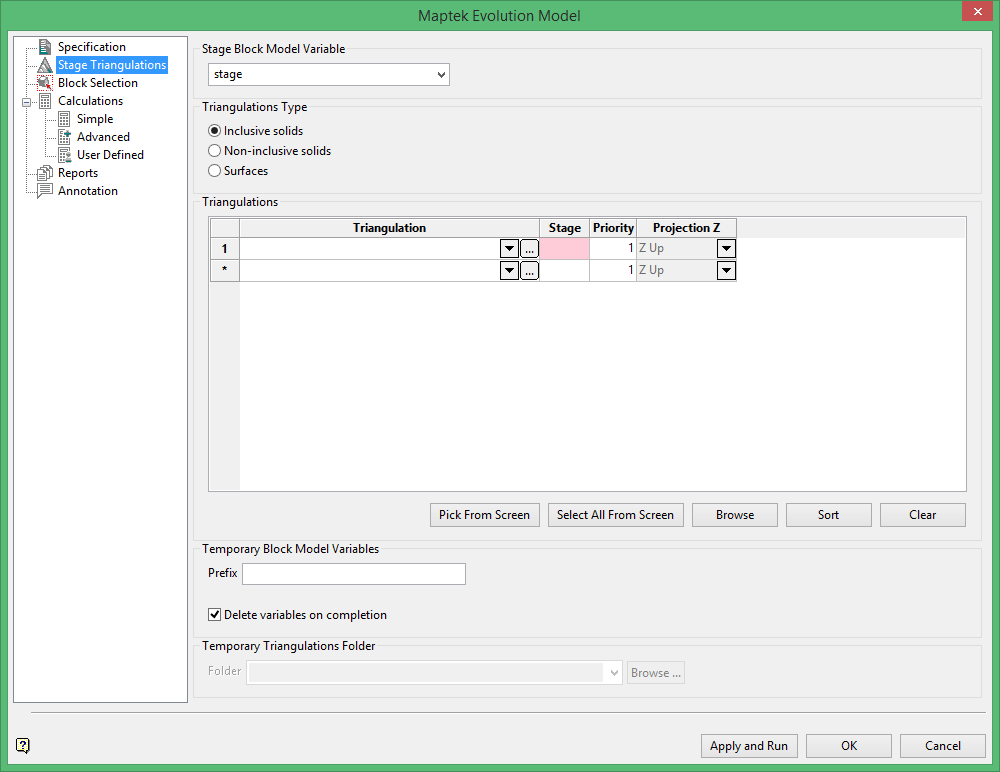1000x772 pixels.
Task: Click the ellipsis browse button in row 1
Action: tap(529, 248)
